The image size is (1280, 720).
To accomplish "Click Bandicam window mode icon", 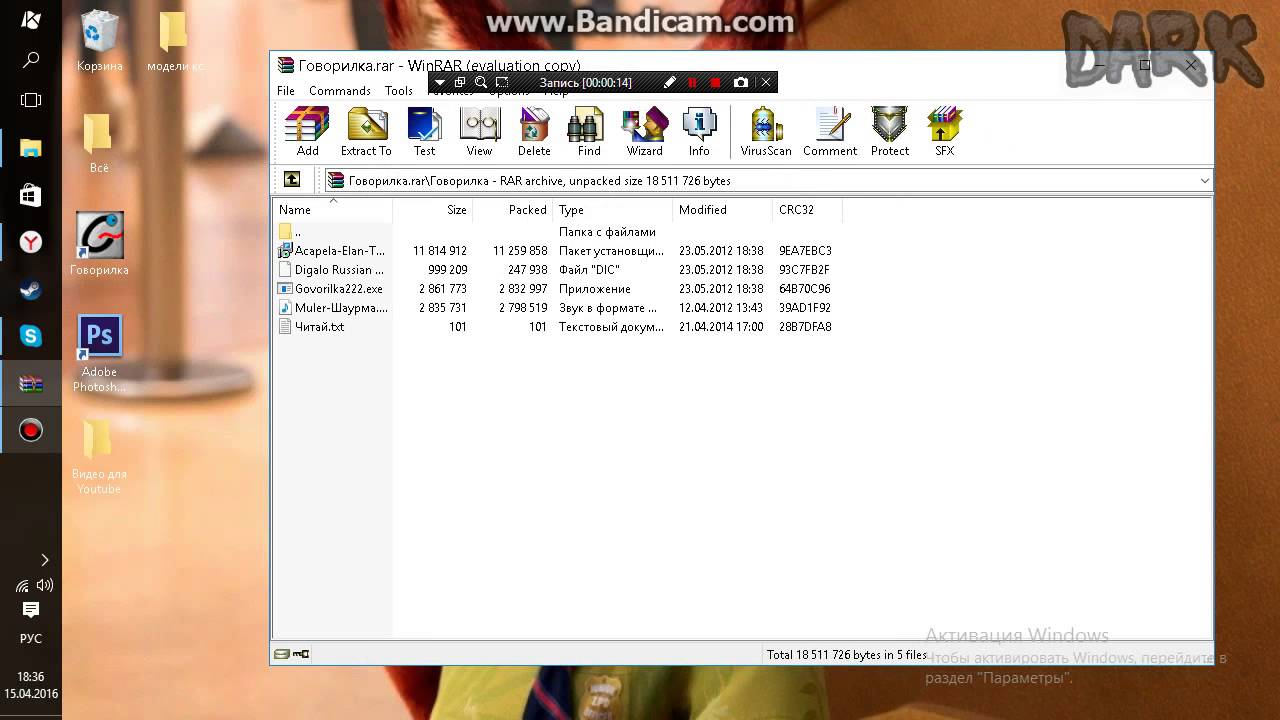I will point(460,83).
